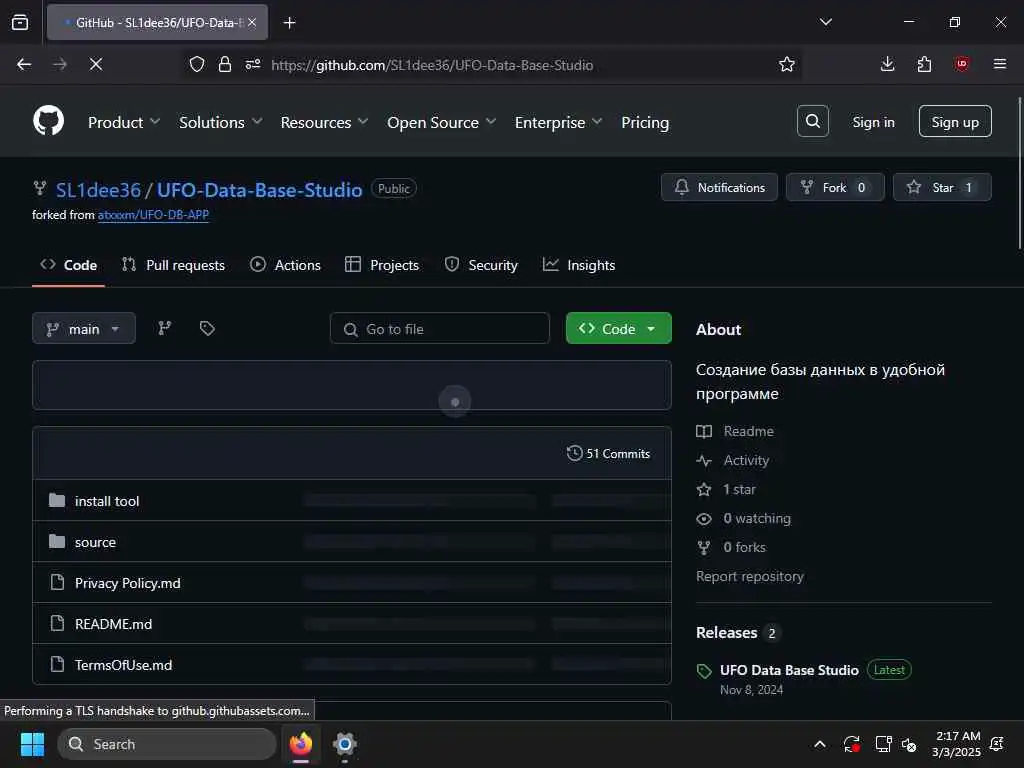Switch to Actions tab
Screen dimensions: 1024x768
(x=285, y=265)
